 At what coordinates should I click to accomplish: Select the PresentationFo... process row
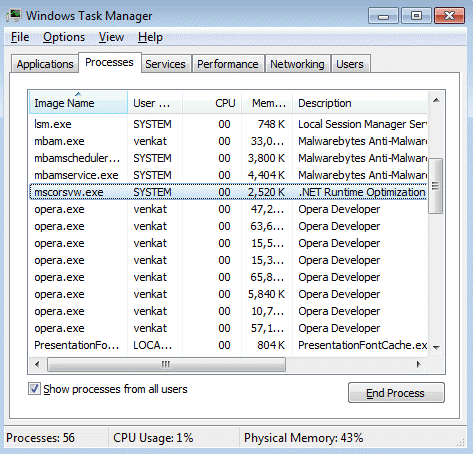pos(228,345)
